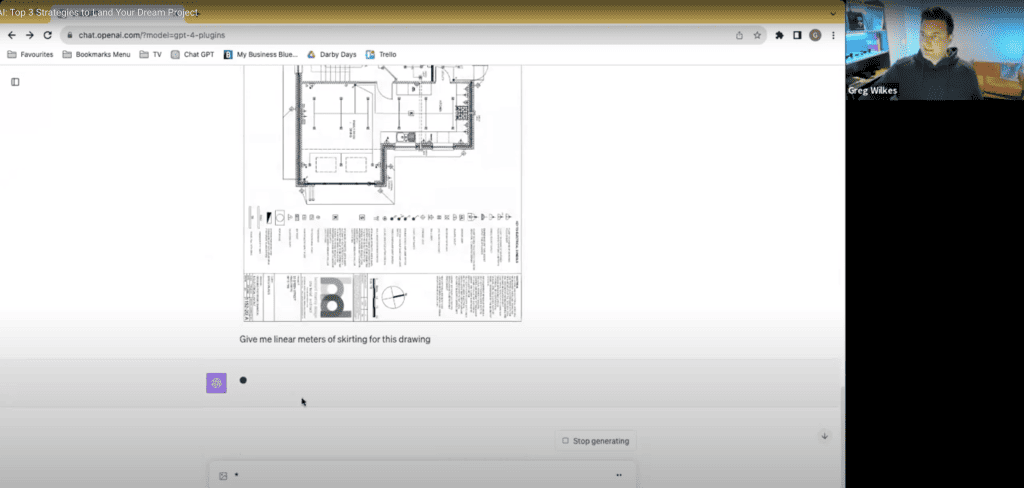Click the Stop generating button
This screenshot has height=488, width=1024.
596,441
